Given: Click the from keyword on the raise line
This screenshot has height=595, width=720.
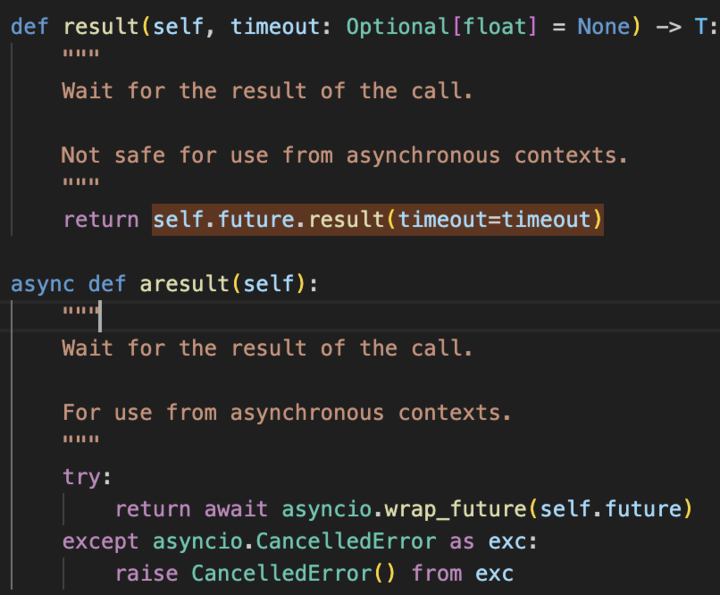Looking at the screenshot, I should click(x=437, y=574).
